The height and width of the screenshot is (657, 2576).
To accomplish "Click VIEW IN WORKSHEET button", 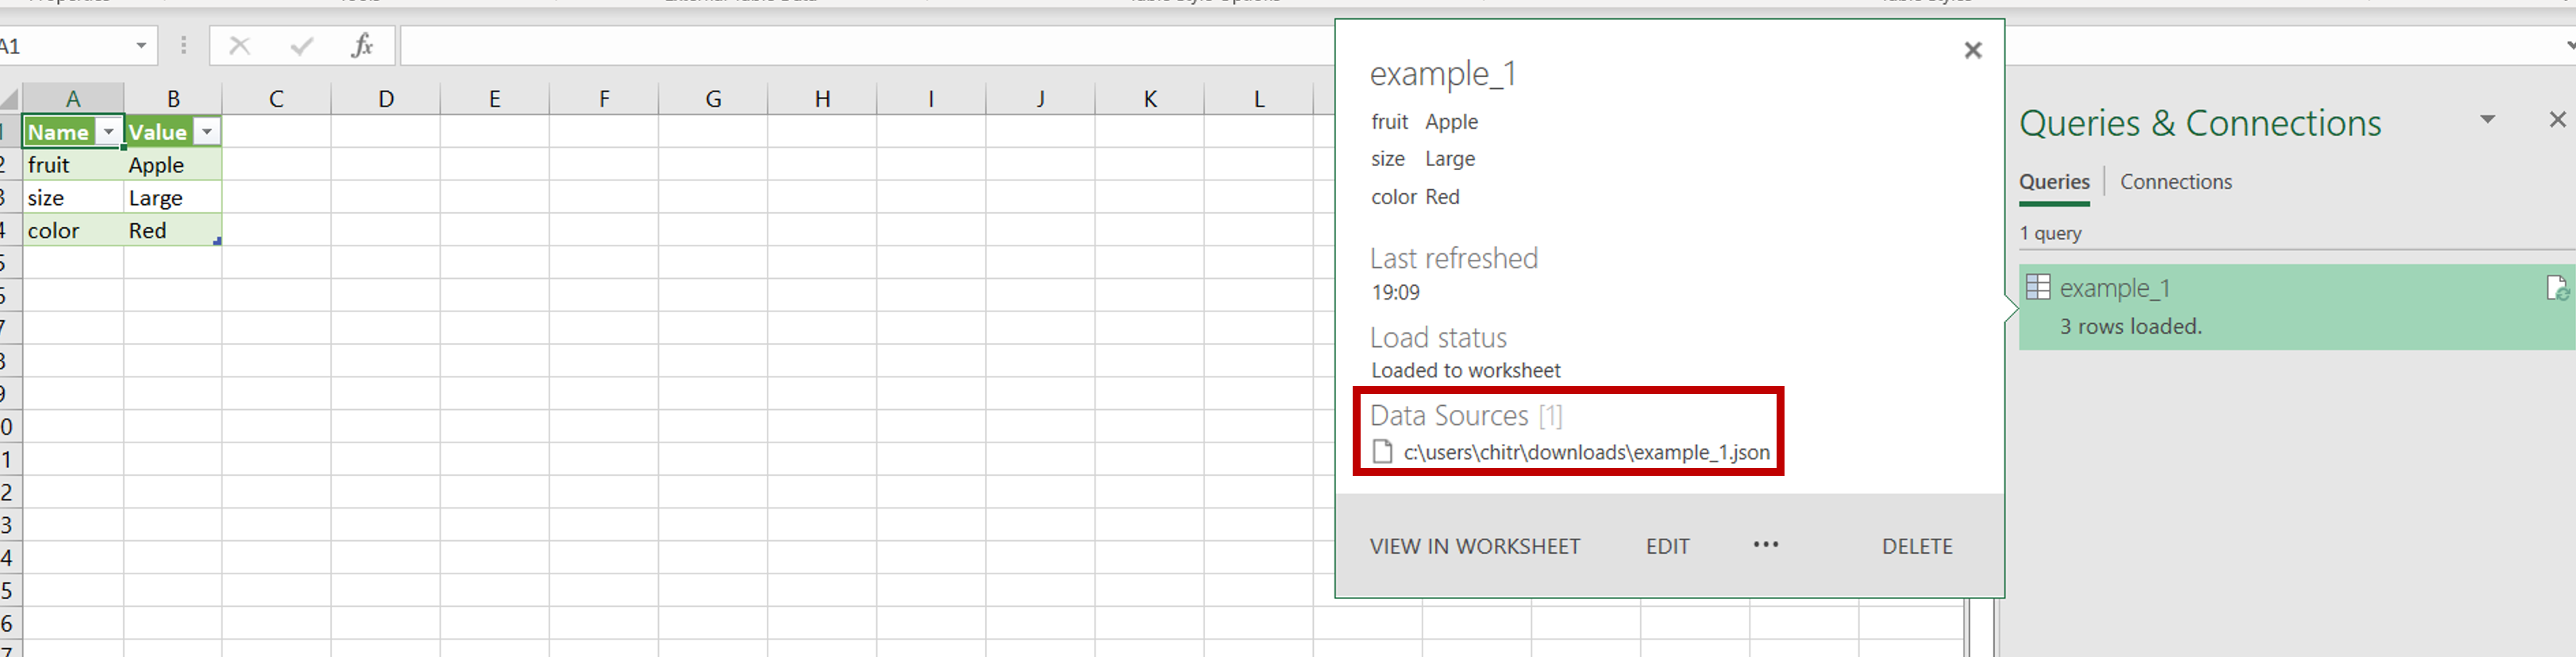I will [x=1474, y=546].
